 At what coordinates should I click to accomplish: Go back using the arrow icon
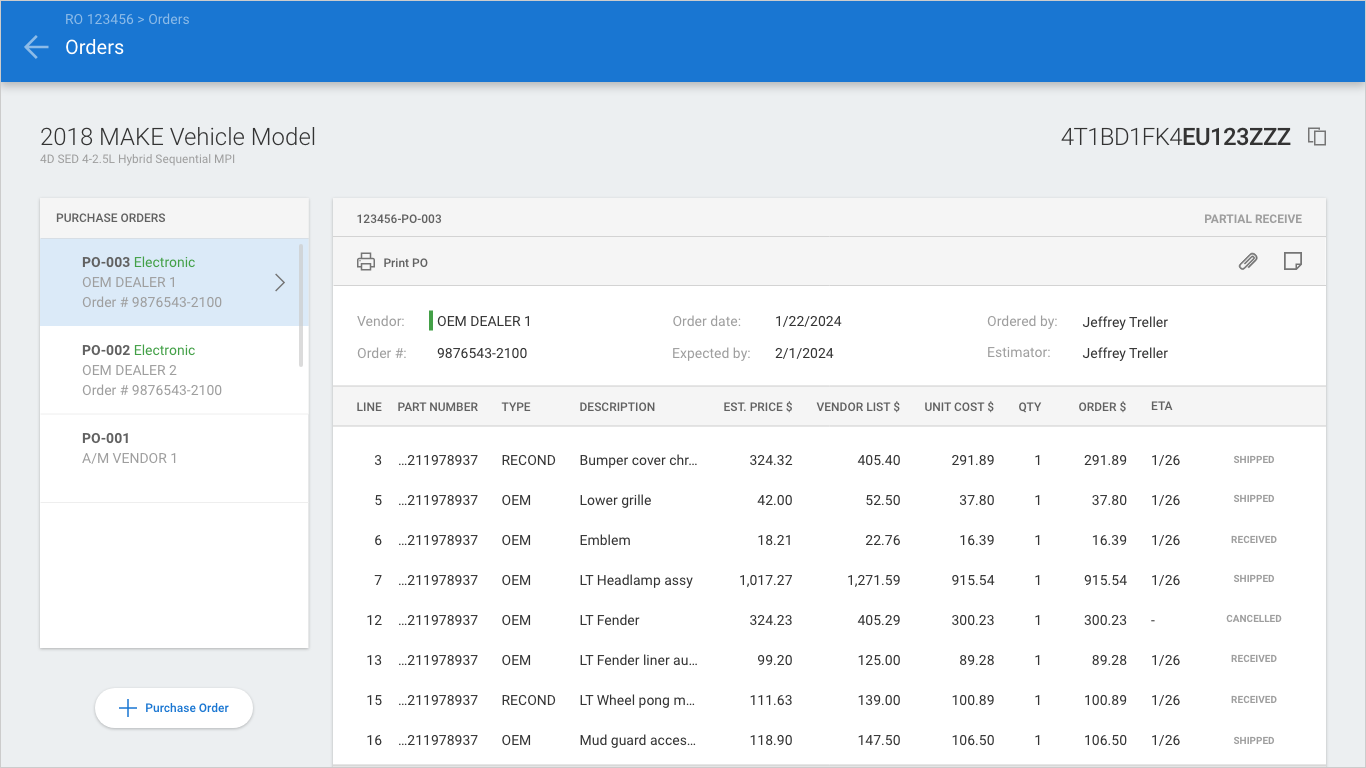click(x=36, y=47)
